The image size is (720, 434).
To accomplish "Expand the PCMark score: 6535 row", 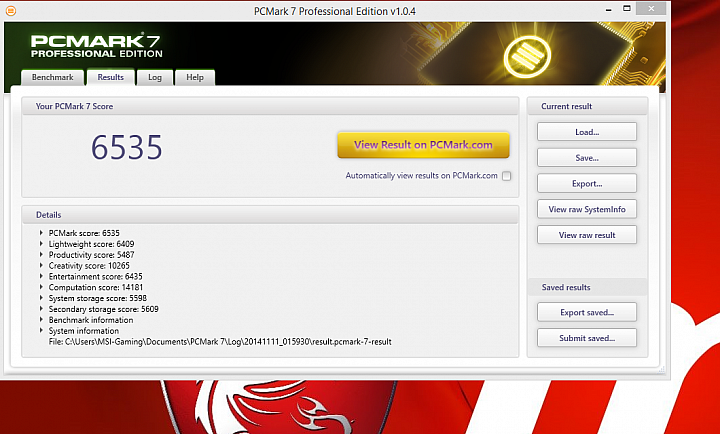I will tap(41, 233).
